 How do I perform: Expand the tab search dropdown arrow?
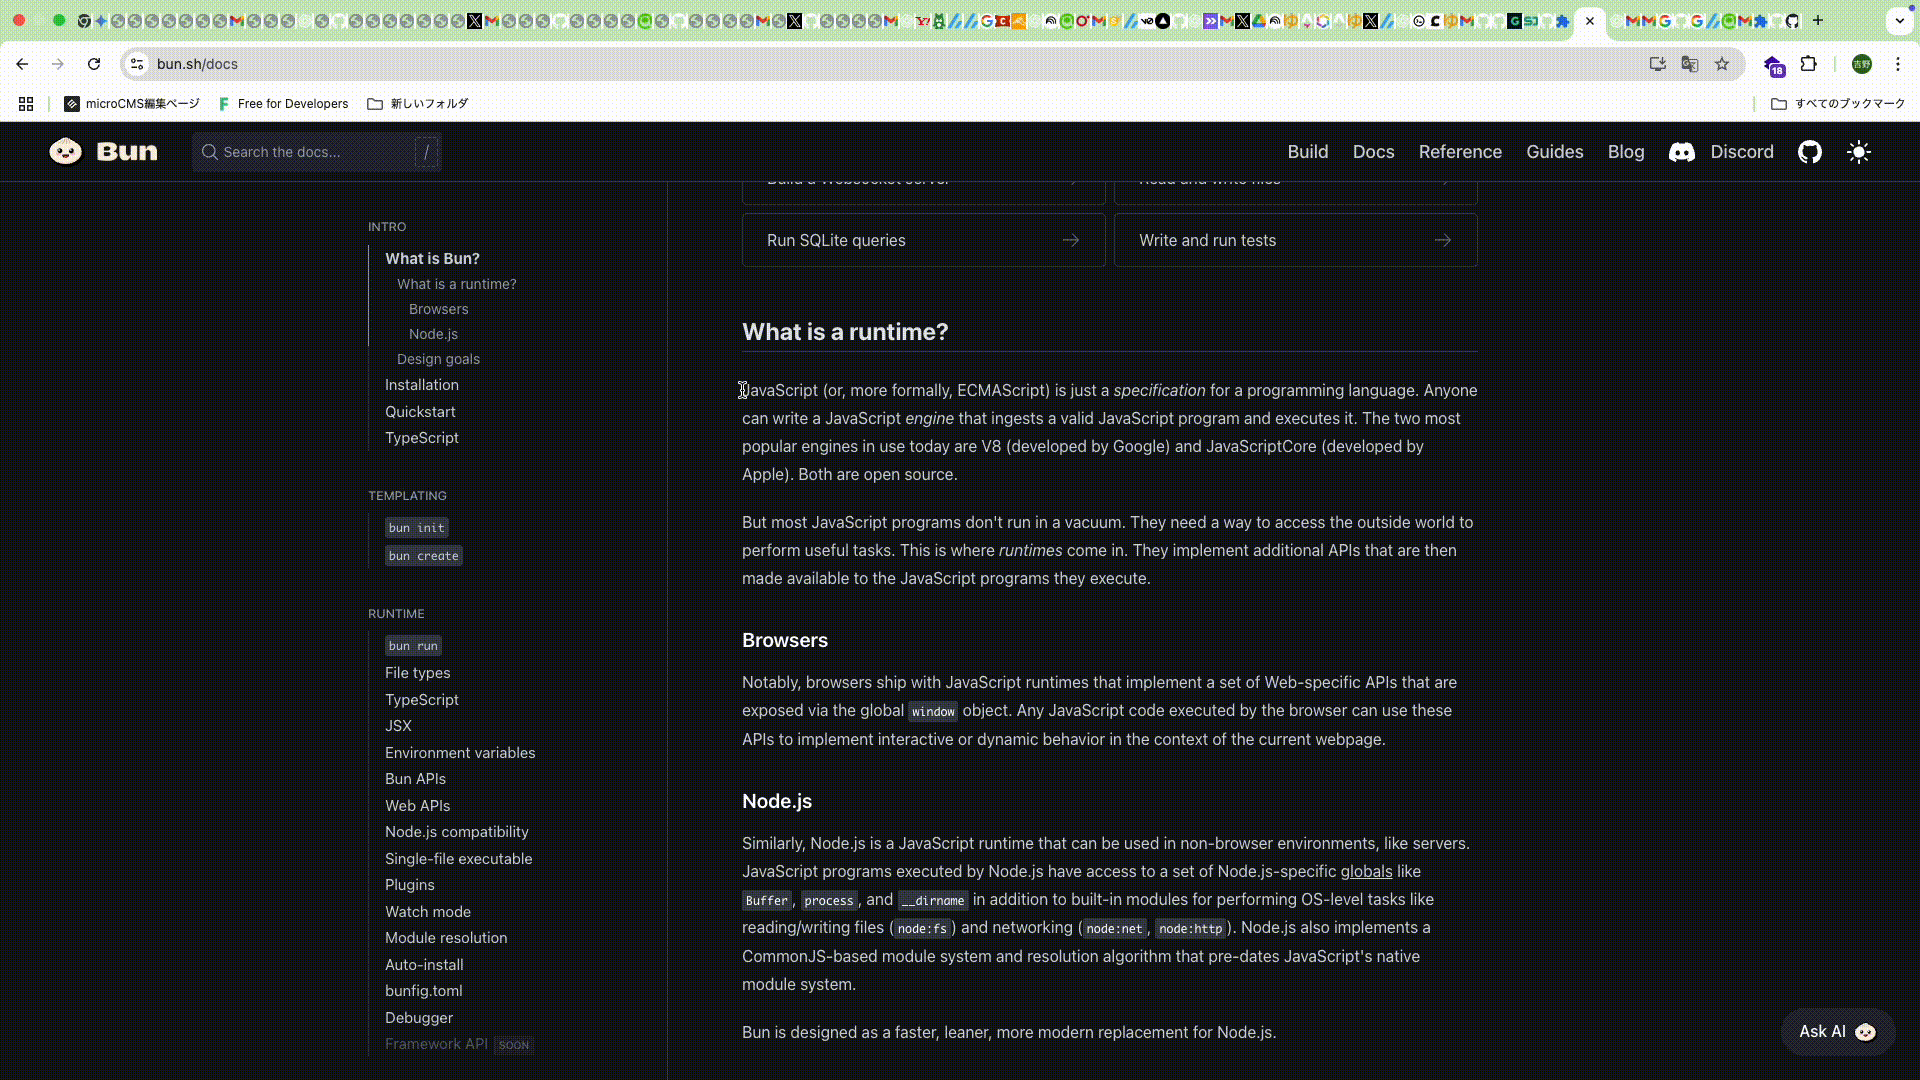tap(1900, 20)
